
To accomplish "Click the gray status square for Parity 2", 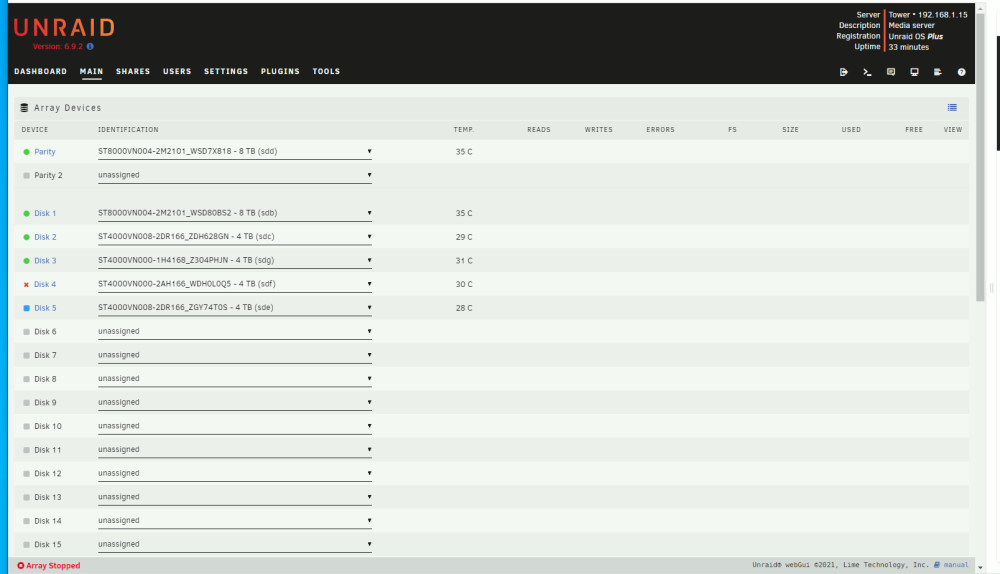I will pos(26,175).
